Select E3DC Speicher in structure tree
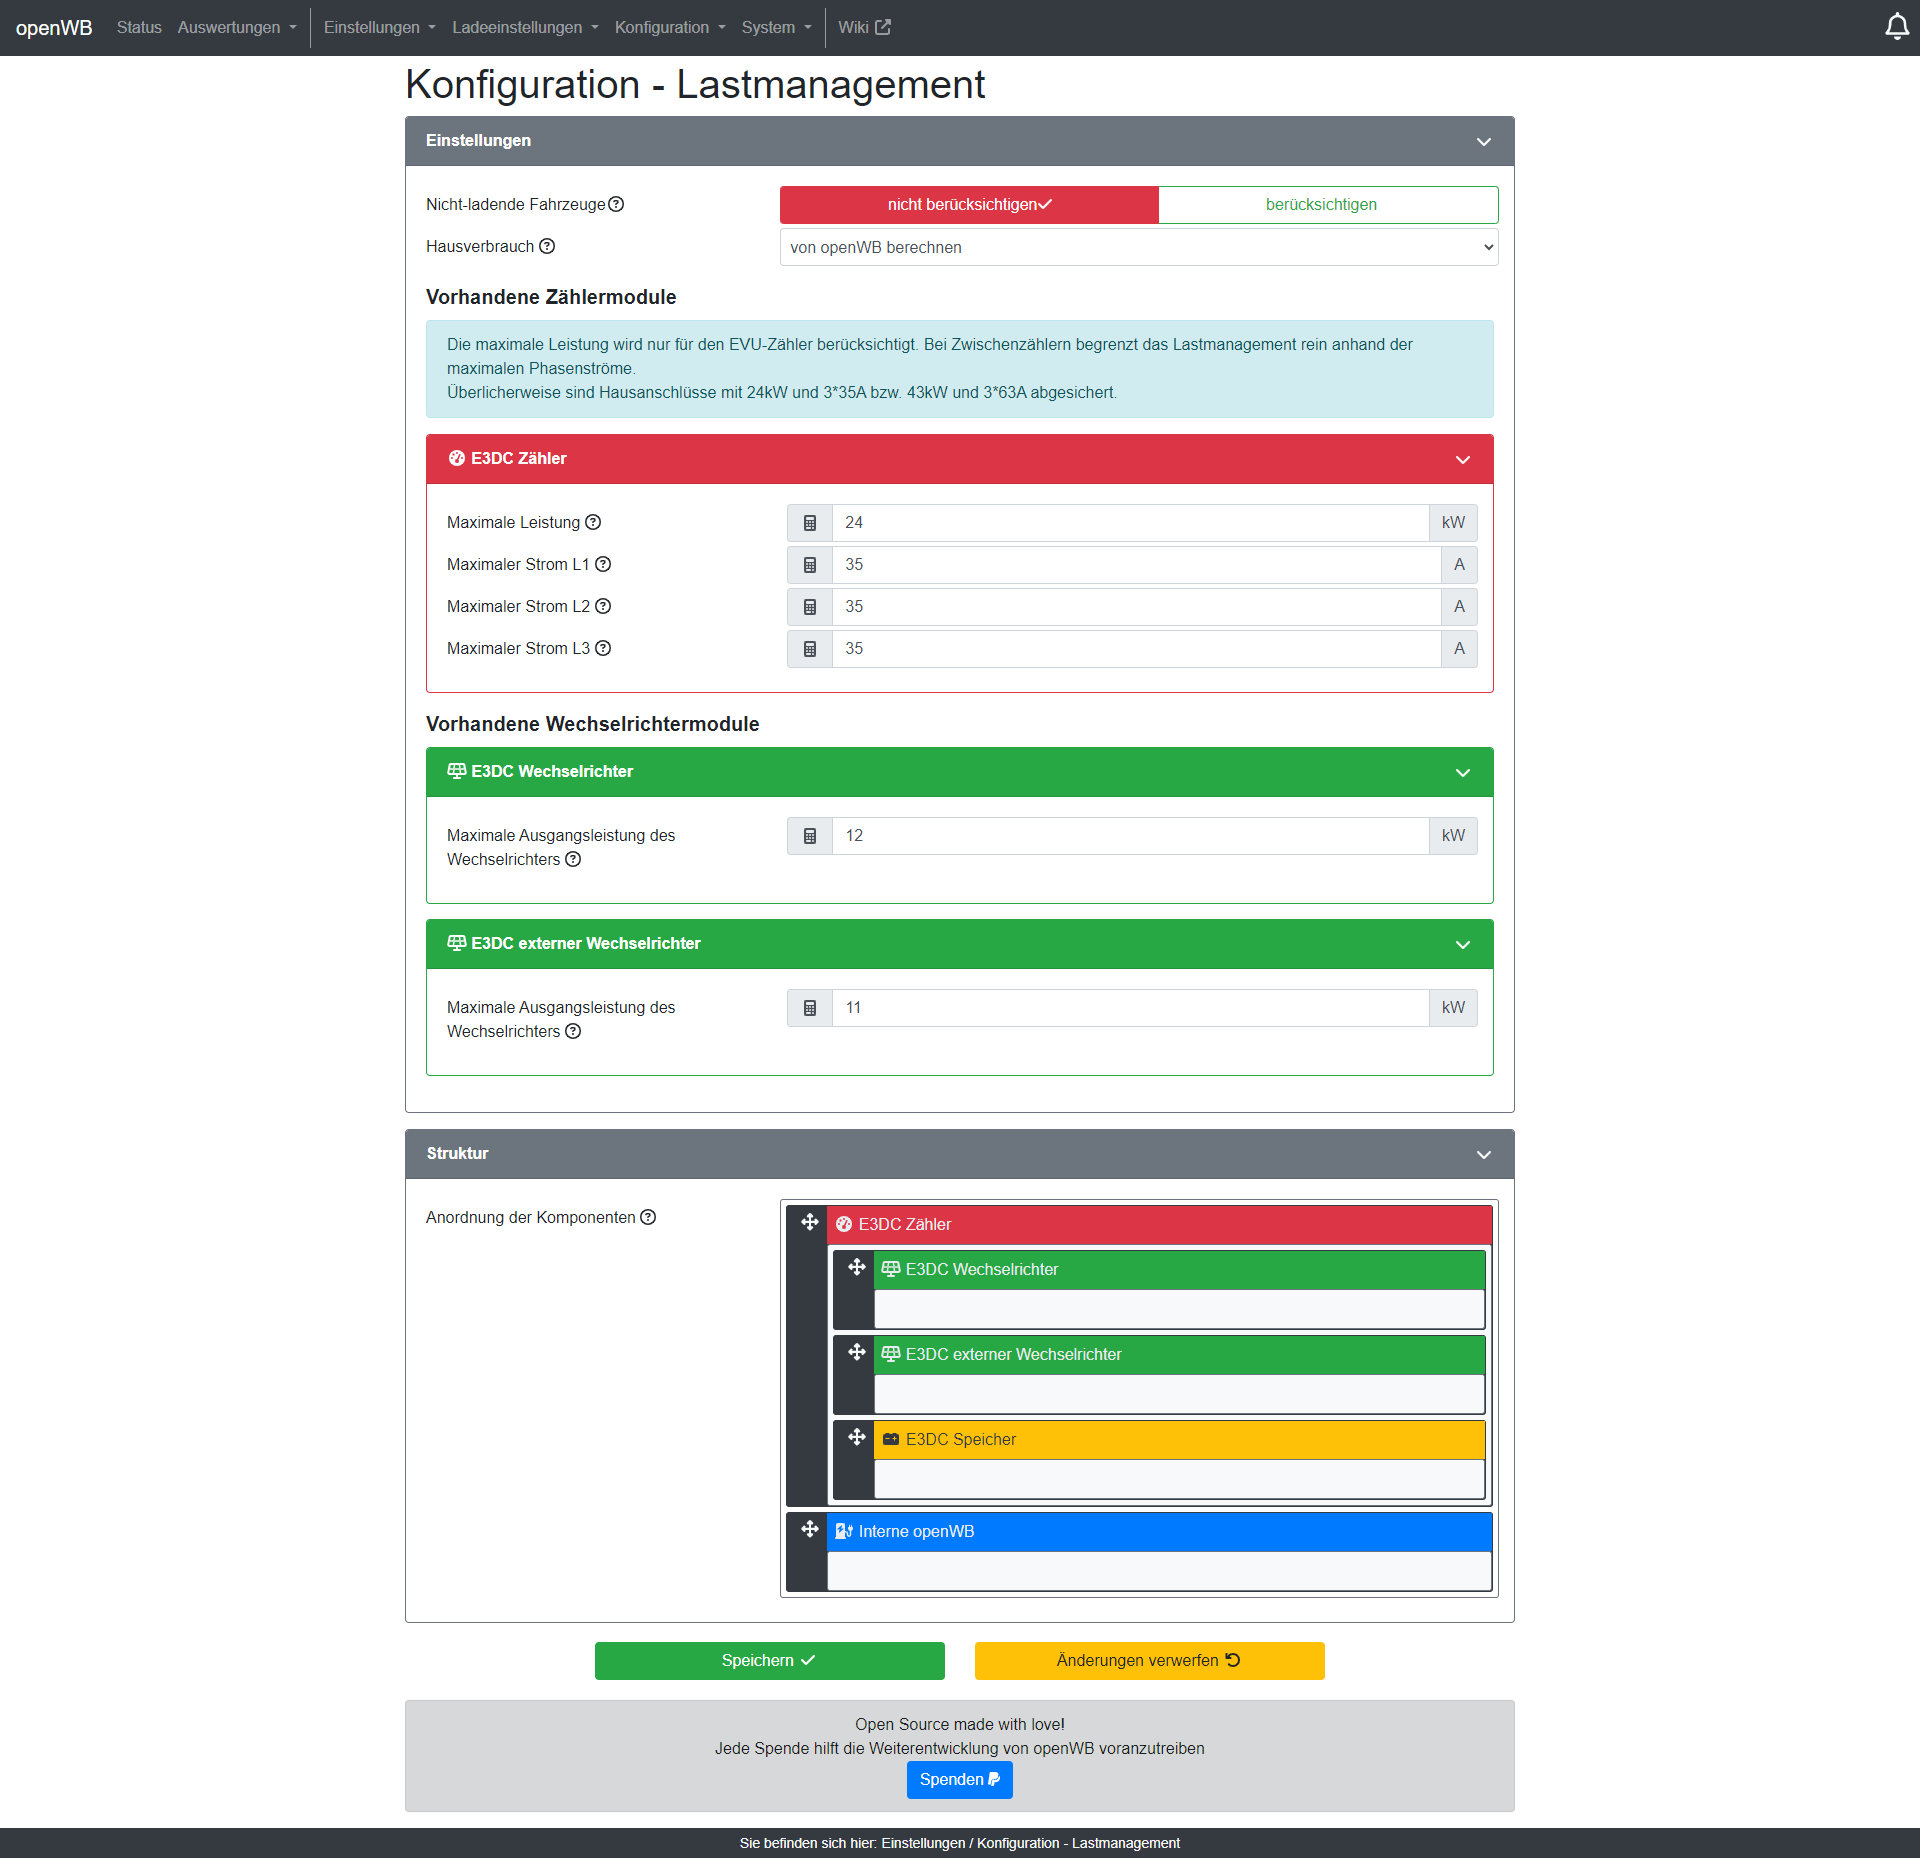Viewport: 1920px width, 1860px height. tap(1179, 1440)
